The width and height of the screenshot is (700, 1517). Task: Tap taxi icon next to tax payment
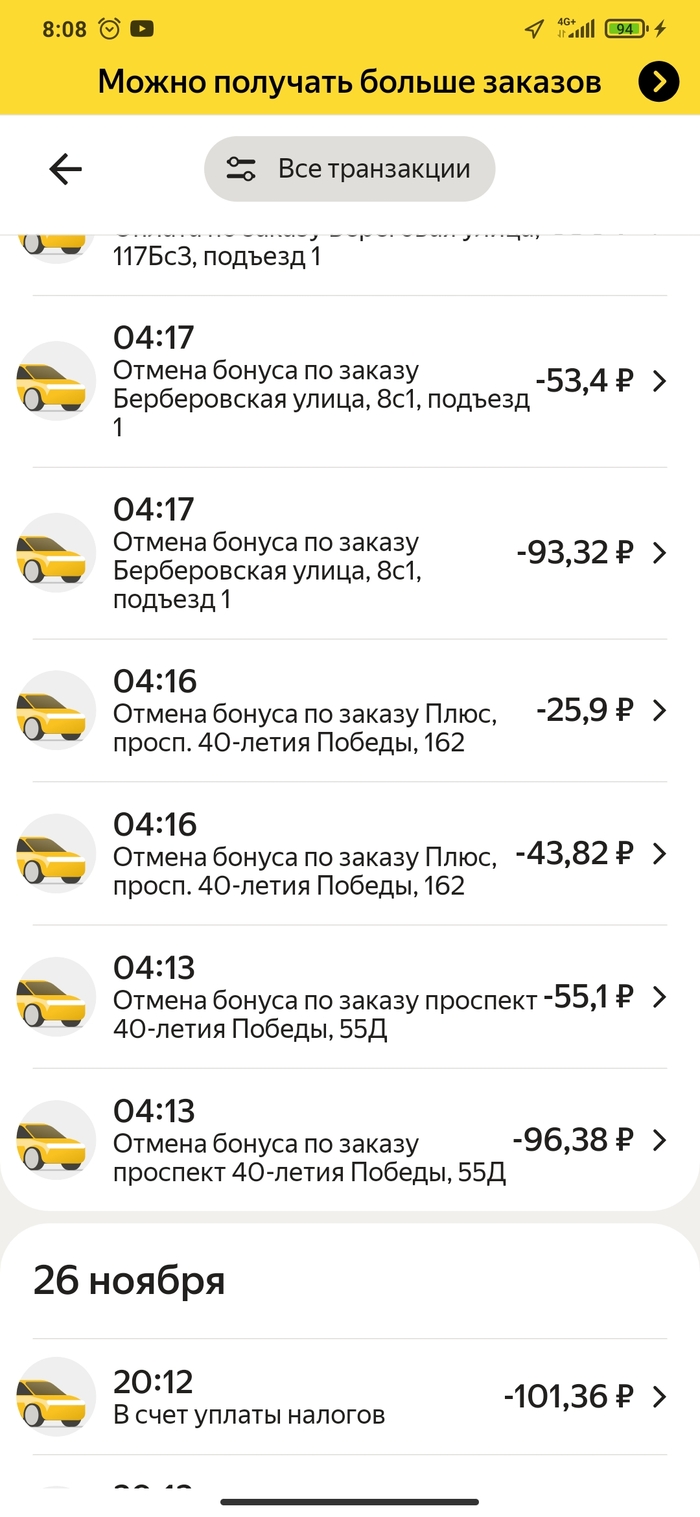(56, 1397)
